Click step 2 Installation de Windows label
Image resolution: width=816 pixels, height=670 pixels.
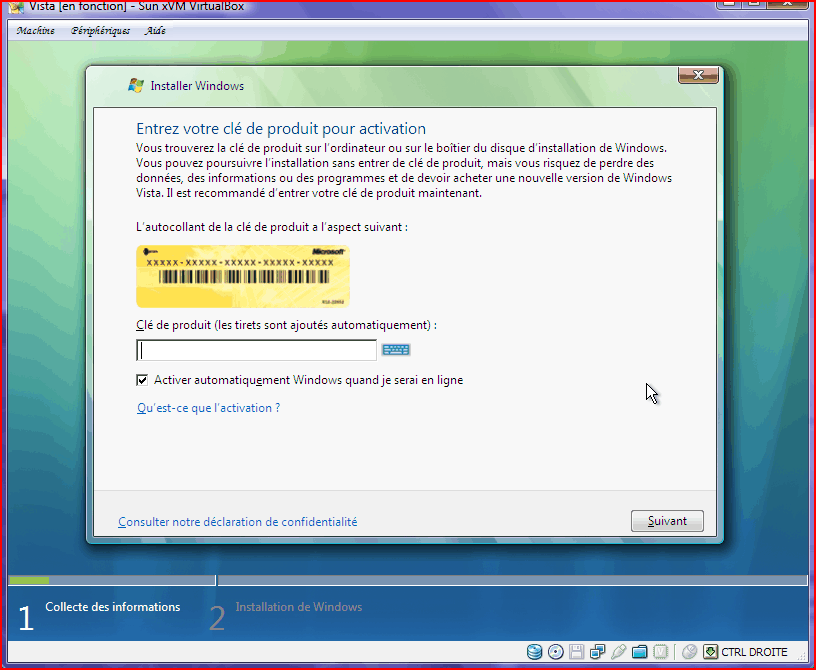(x=299, y=607)
